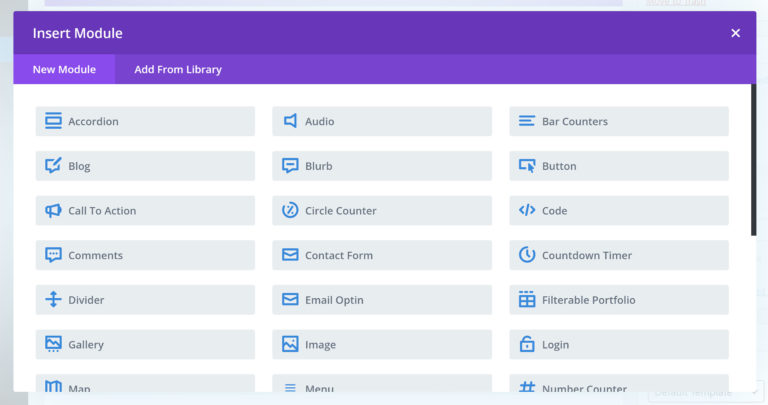Insert a Blog module
This screenshot has width=768, height=405.
point(145,166)
